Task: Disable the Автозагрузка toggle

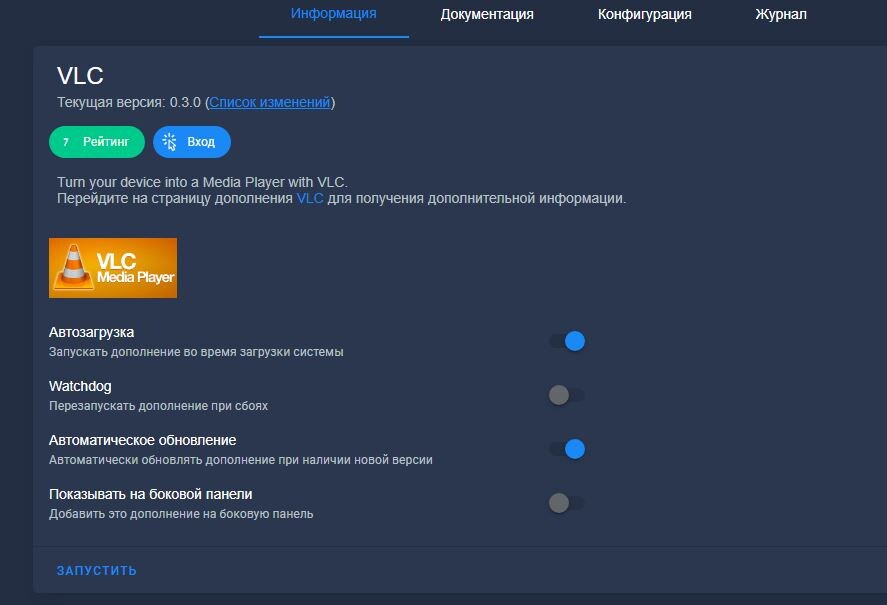Action: click(x=567, y=341)
